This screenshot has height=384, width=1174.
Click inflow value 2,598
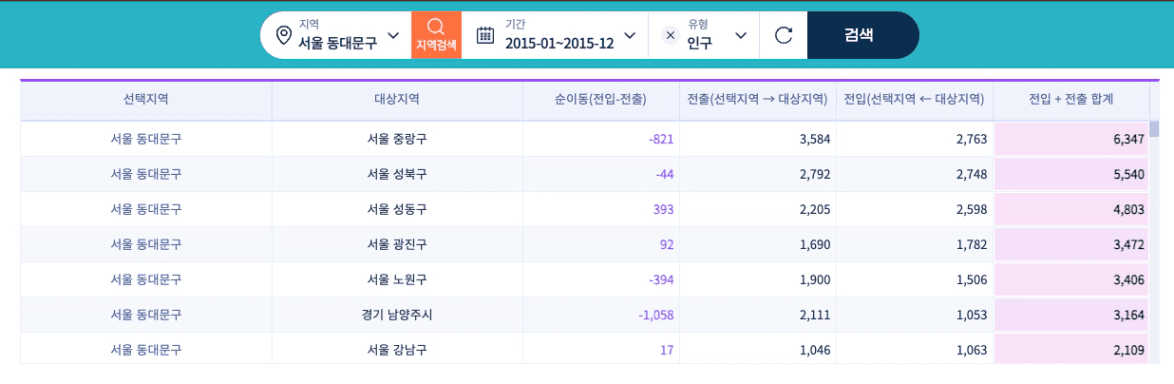click(x=973, y=210)
